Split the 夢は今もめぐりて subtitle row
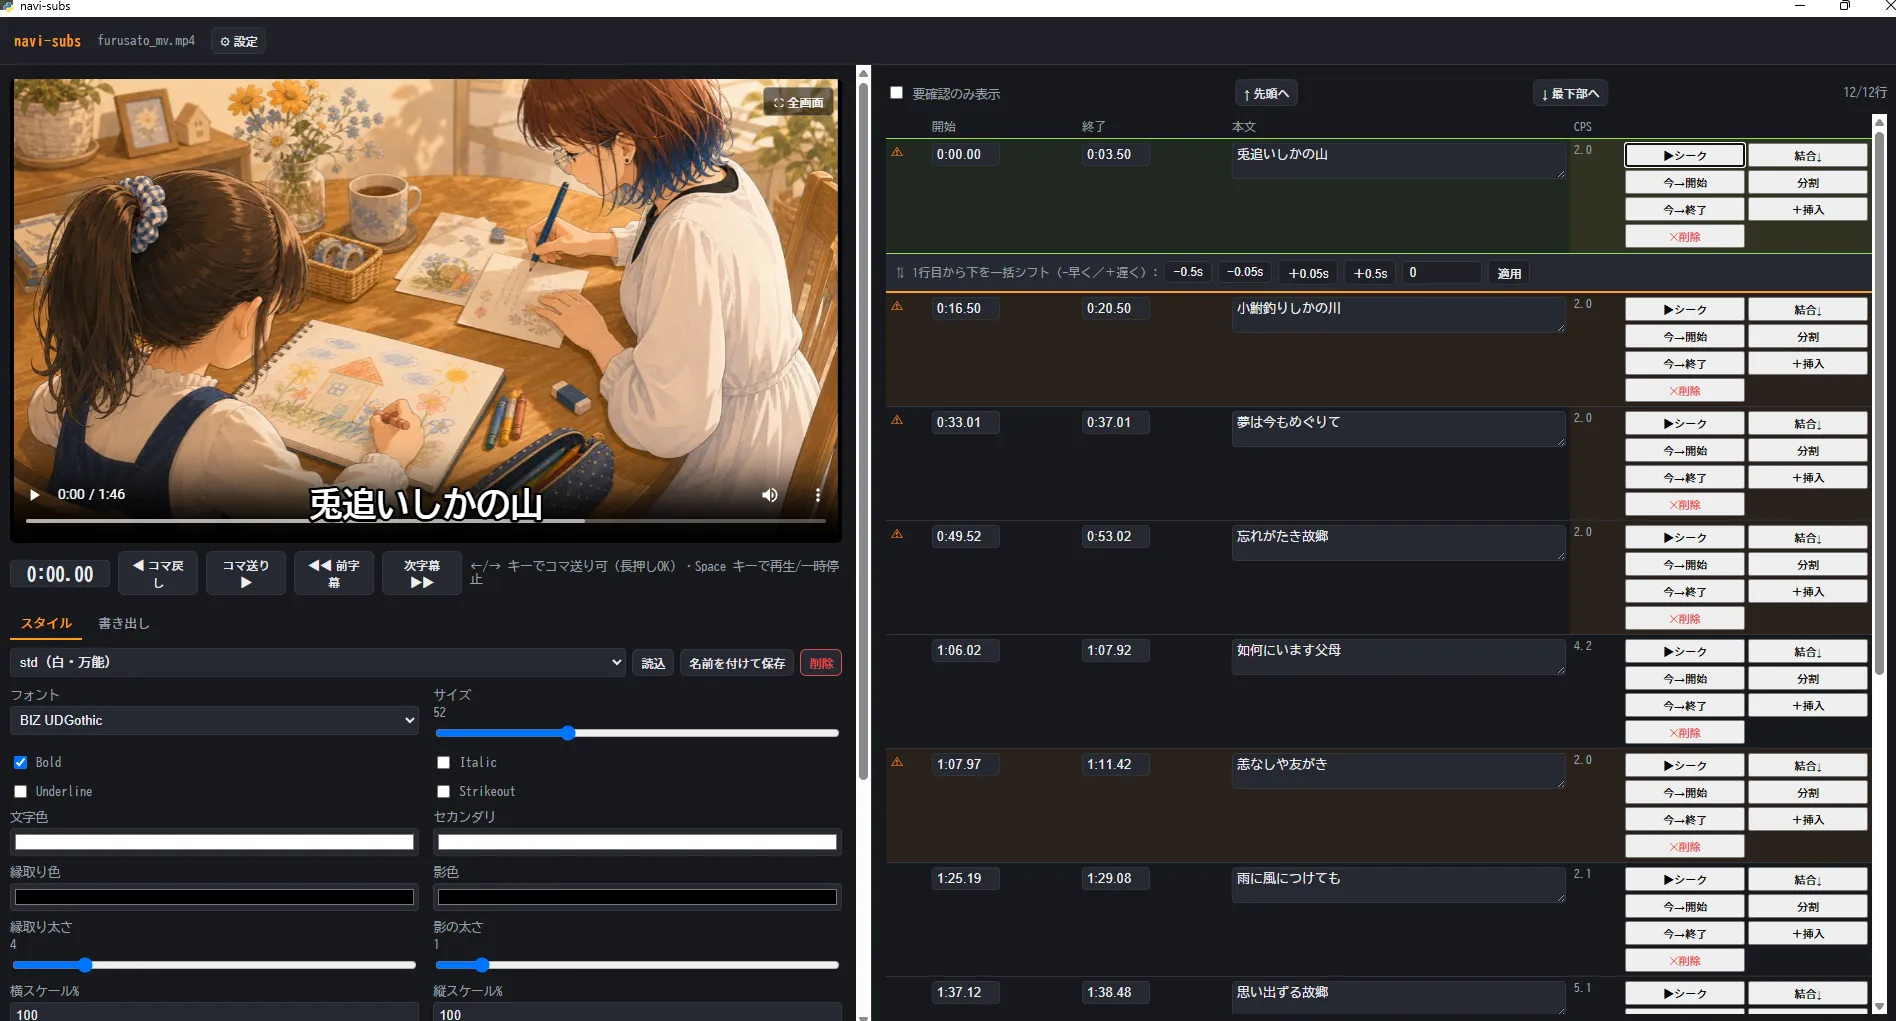1896x1021 pixels. 1808,451
